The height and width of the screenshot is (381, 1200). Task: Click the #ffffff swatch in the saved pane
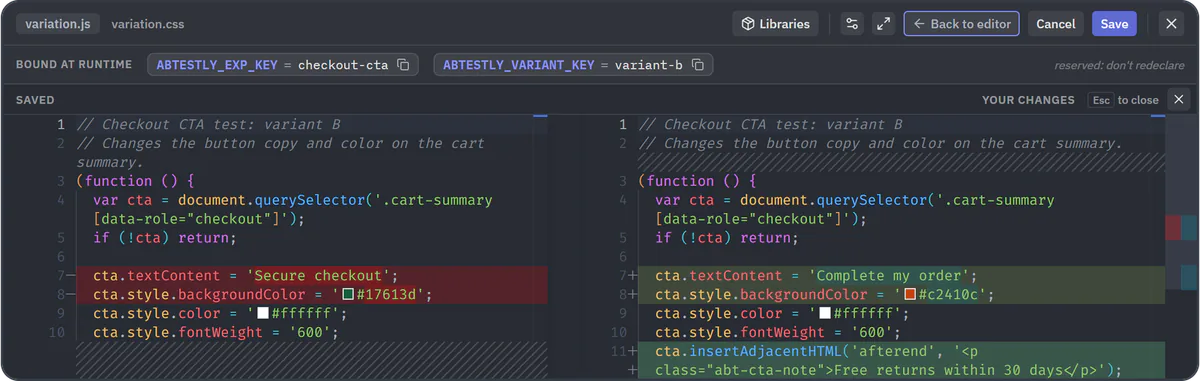[x=263, y=314]
